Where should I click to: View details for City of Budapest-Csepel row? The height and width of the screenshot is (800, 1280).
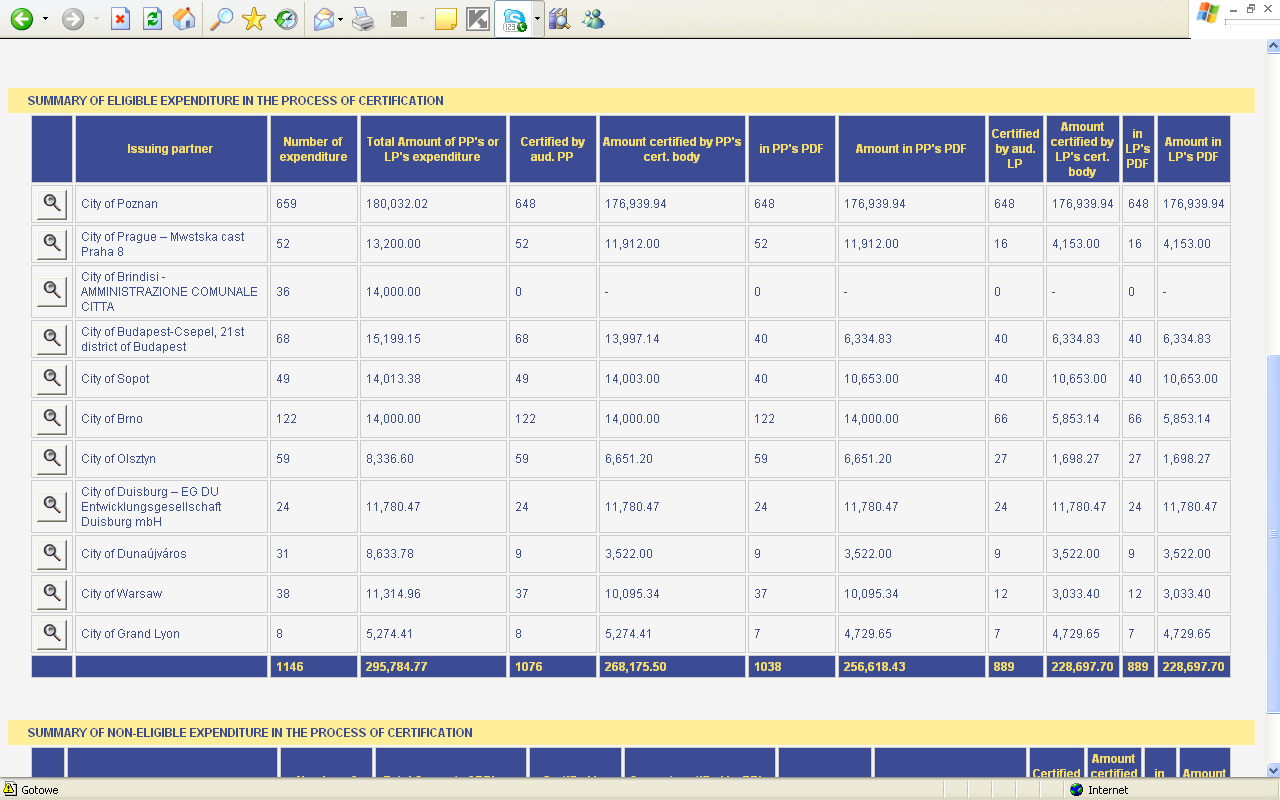pyautogui.click(x=51, y=339)
